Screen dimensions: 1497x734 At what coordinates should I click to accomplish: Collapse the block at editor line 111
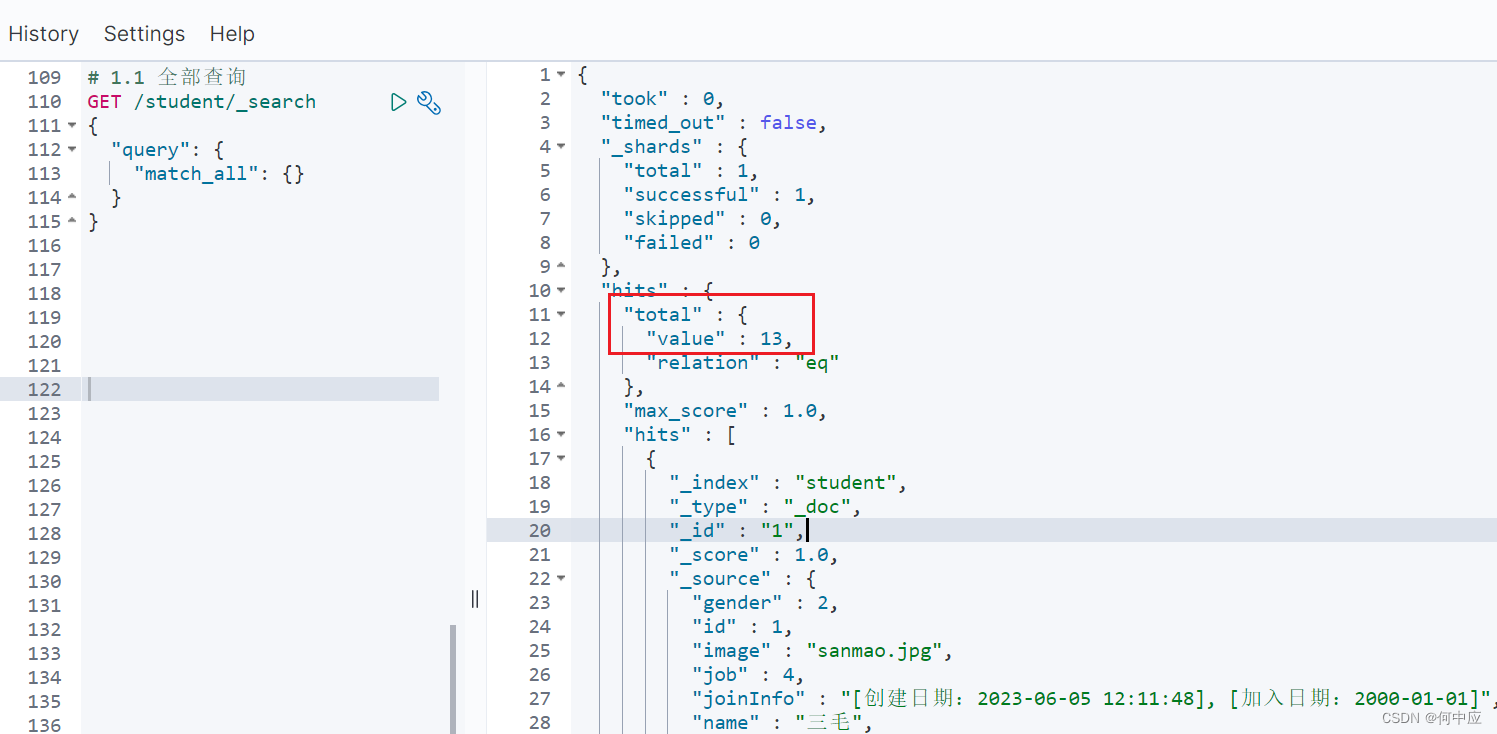click(71, 126)
